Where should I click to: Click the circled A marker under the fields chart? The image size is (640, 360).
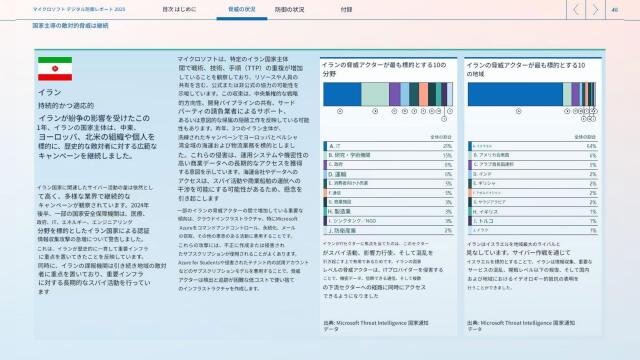[340, 111]
